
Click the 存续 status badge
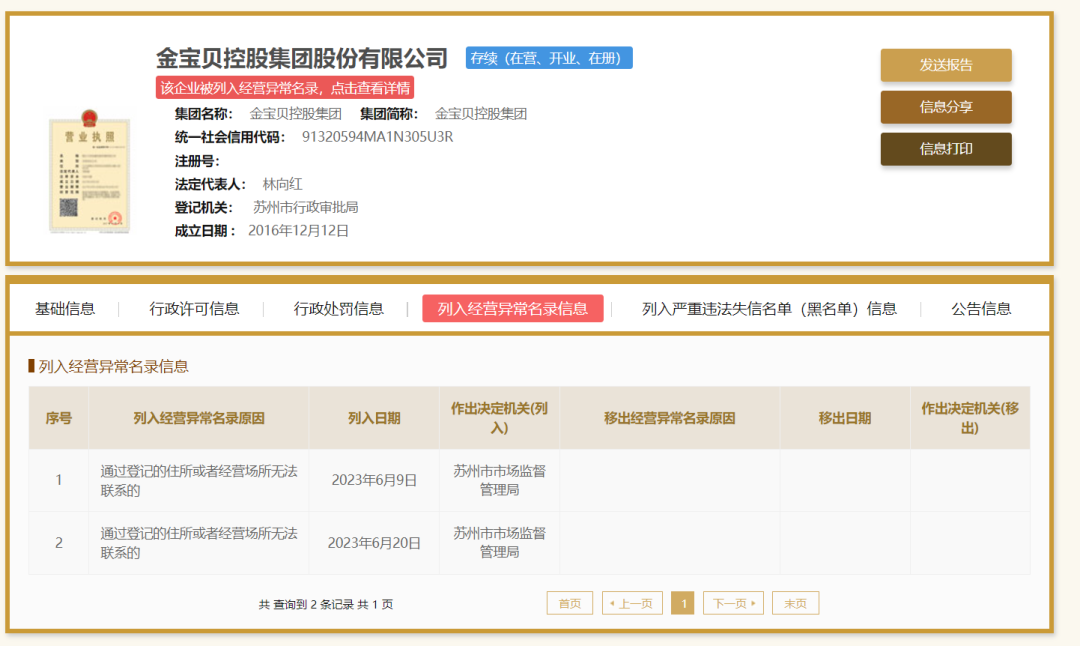point(548,57)
